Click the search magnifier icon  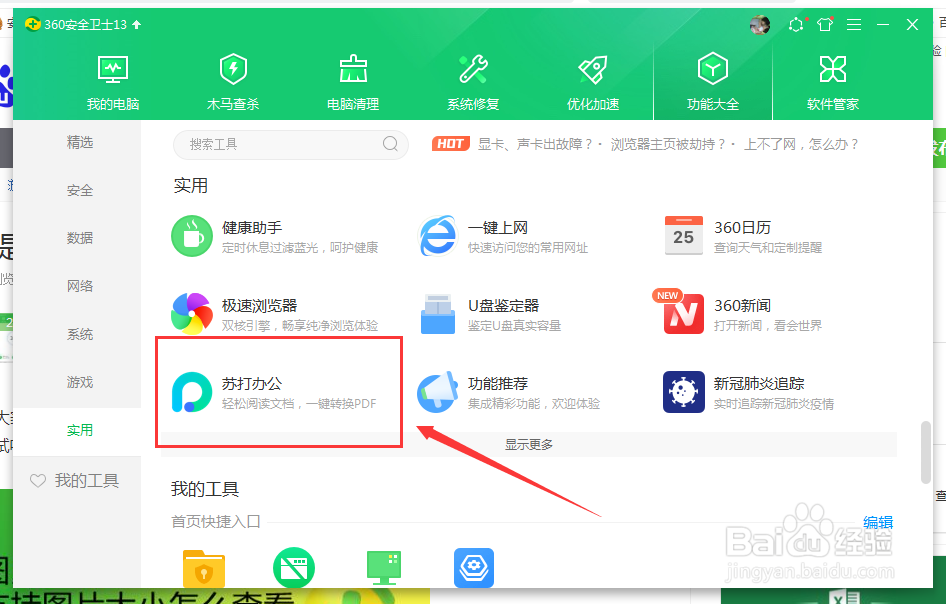pyautogui.click(x=390, y=144)
